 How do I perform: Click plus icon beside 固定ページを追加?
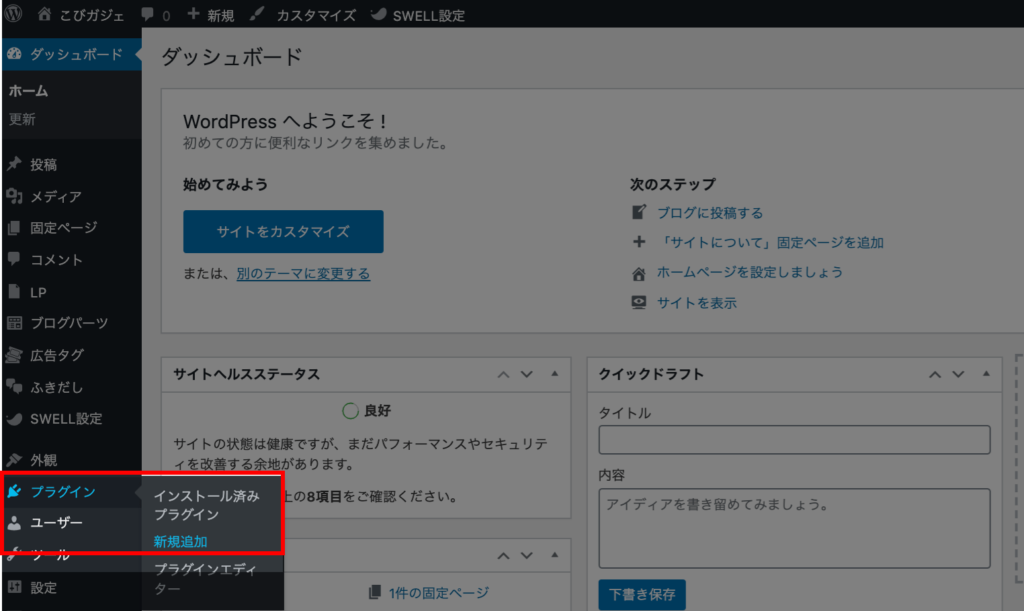coord(639,242)
